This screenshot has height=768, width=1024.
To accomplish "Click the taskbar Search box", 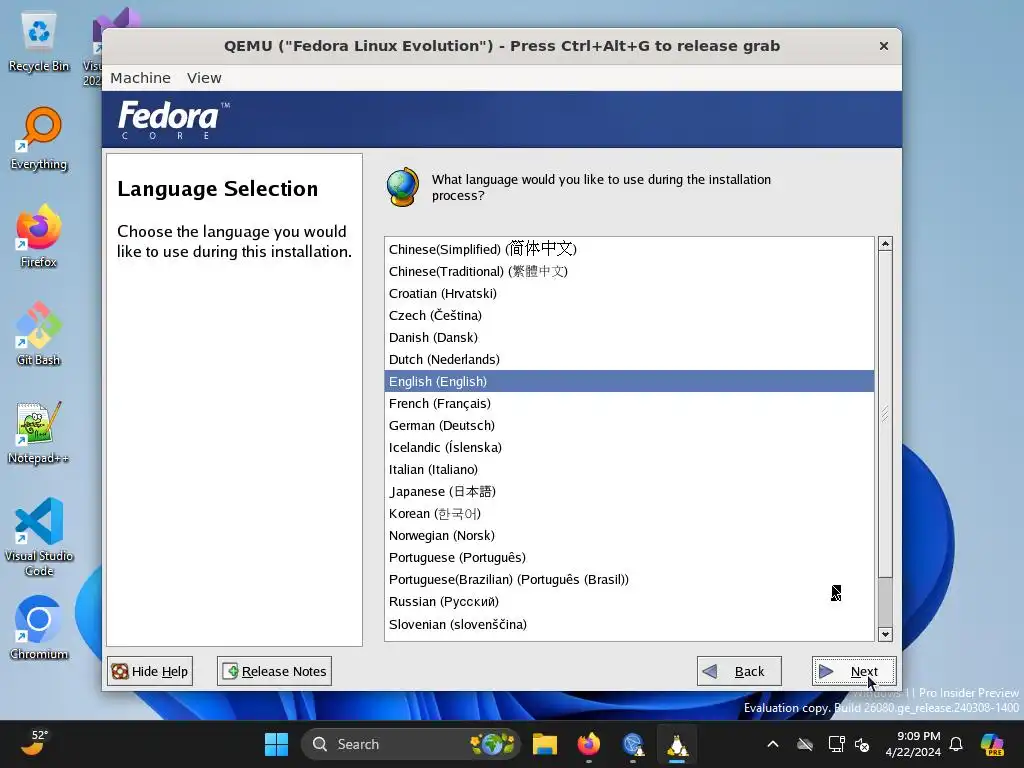I will (411, 744).
